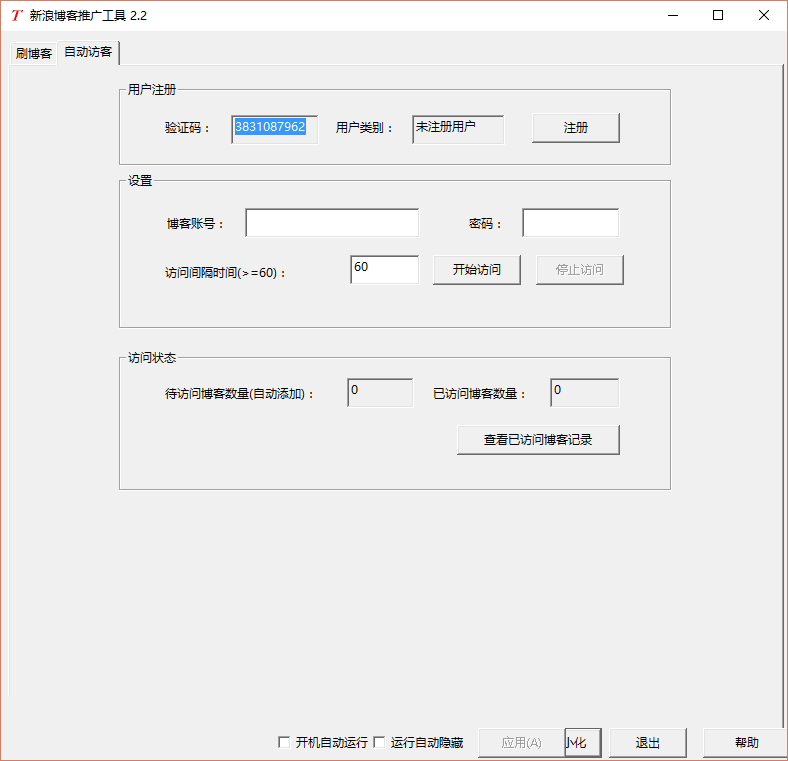Viewport: 788px width, 761px height.
Task: Click the 注册 button
Action: [575, 128]
